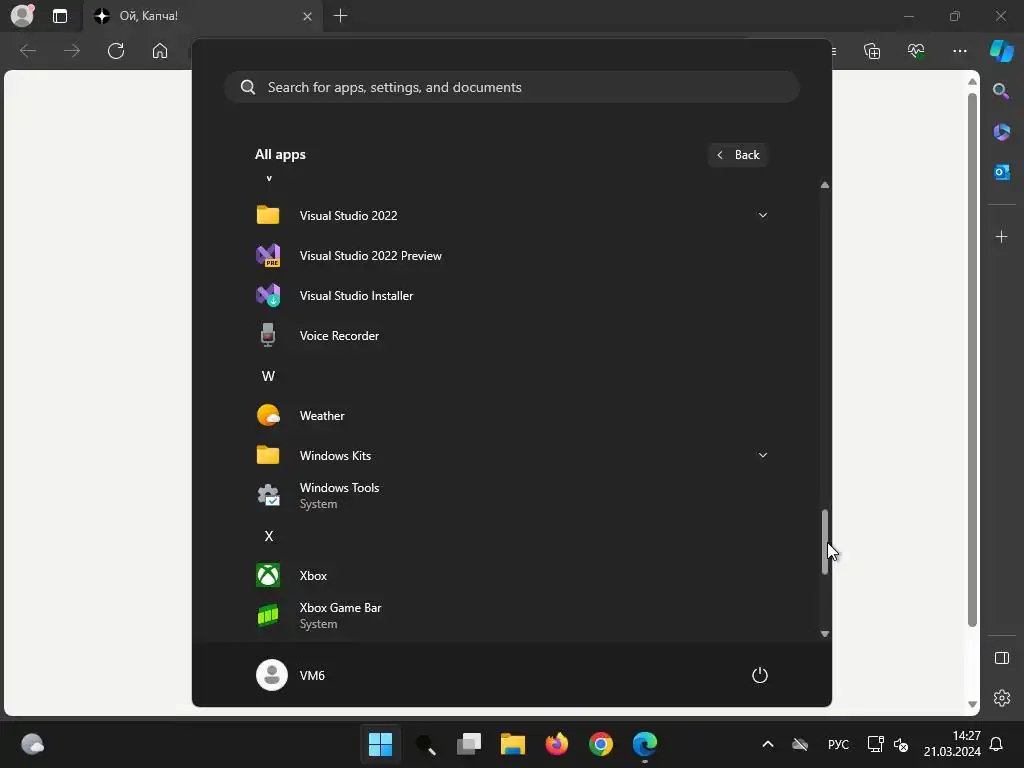Click the Windows Start button in taskbar

pos(380,744)
